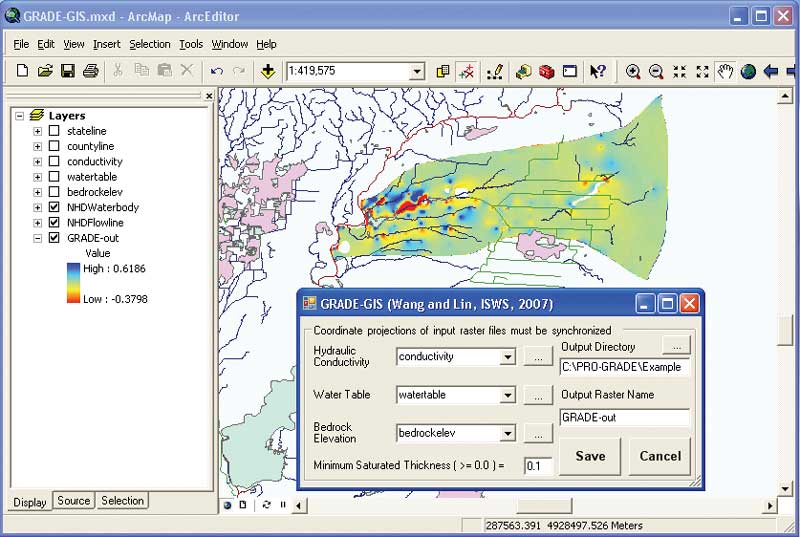Expand the conductivity layer node
Screen dimensions: 800x537
coord(37,162)
